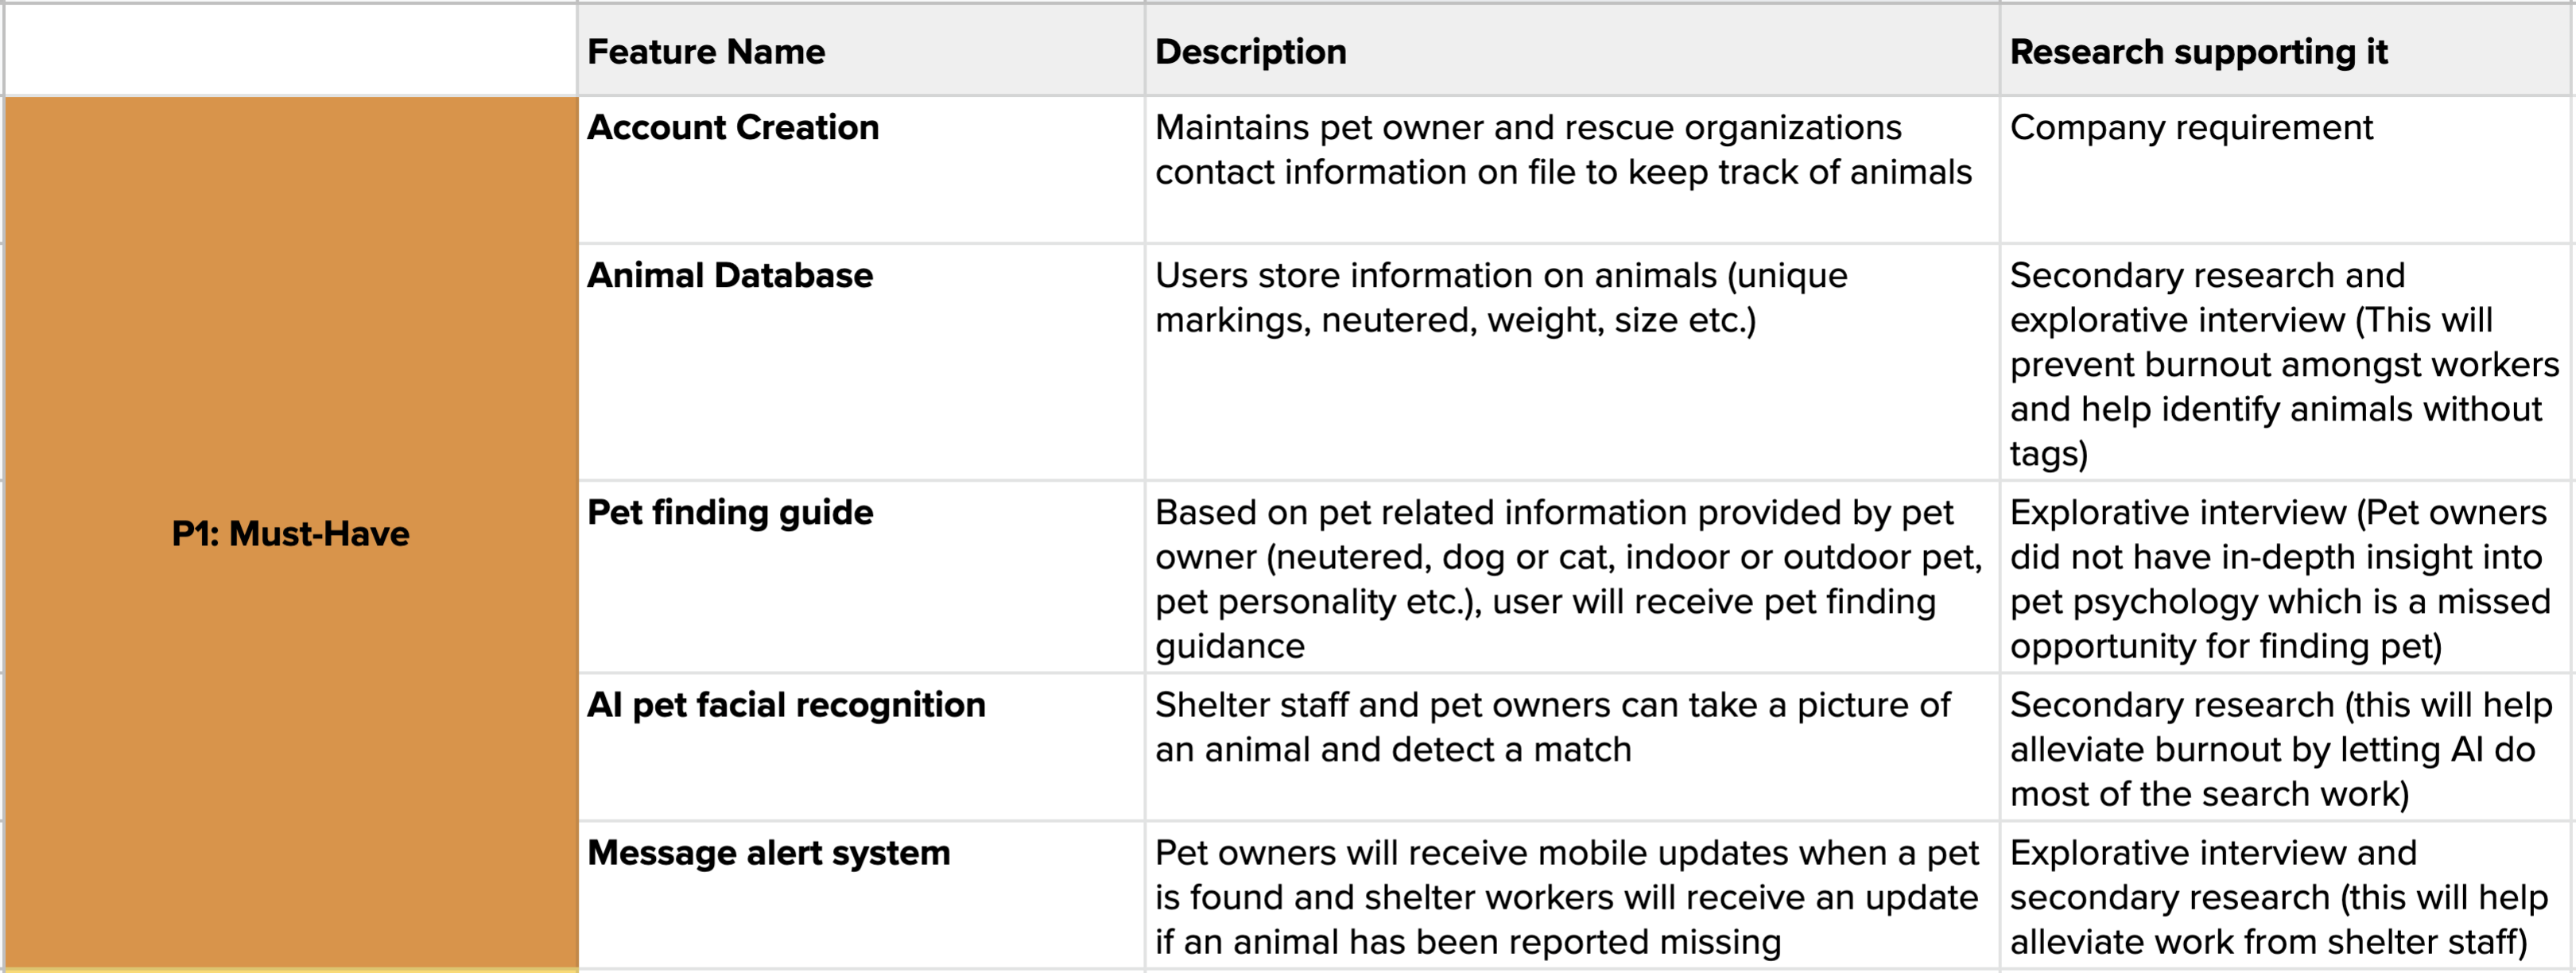Click research cell about alleviating shelter staff
This screenshot has width=2576, height=973.
(2286, 896)
